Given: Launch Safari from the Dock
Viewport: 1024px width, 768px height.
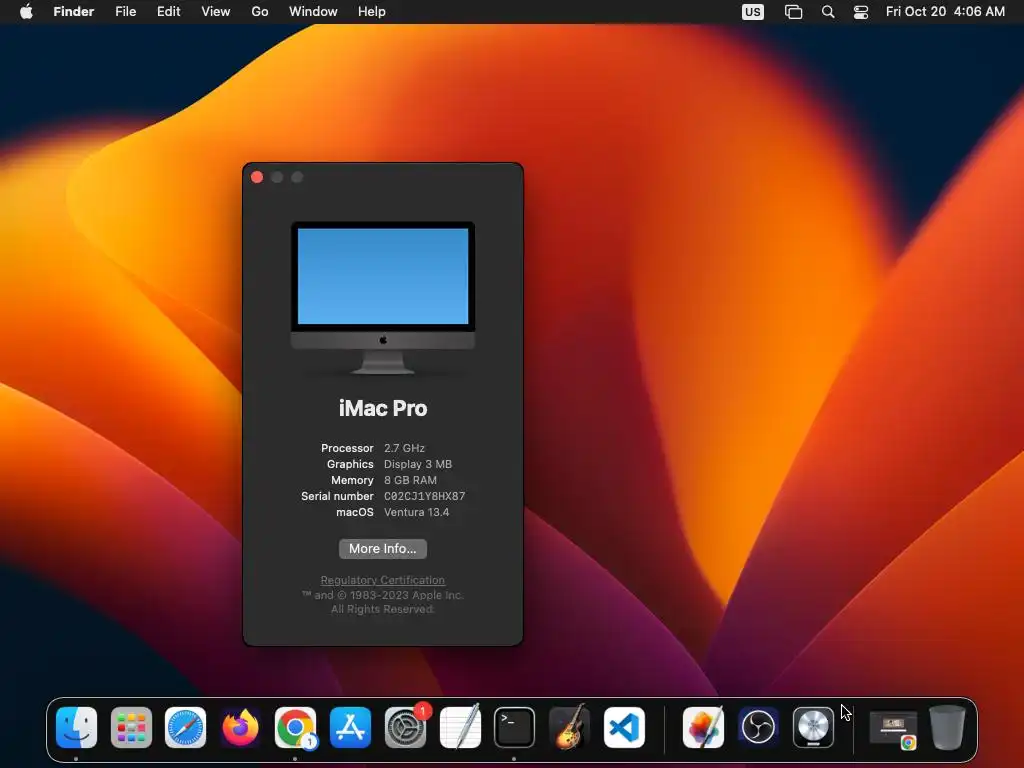Looking at the screenshot, I should pos(185,727).
